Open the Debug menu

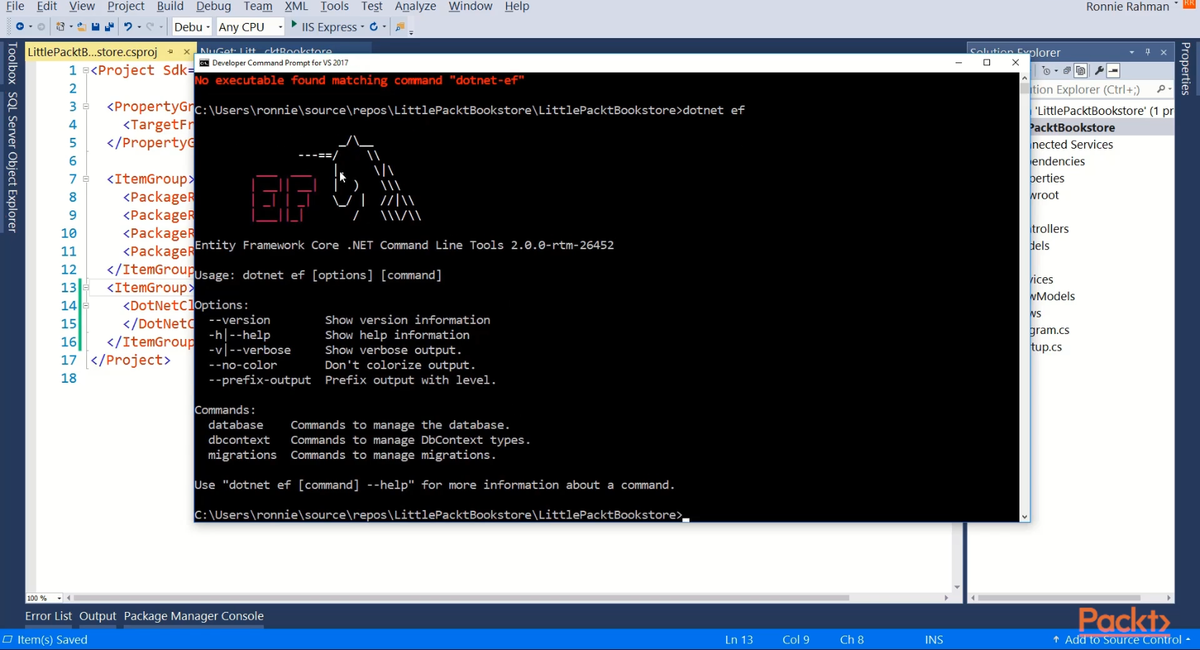213,6
